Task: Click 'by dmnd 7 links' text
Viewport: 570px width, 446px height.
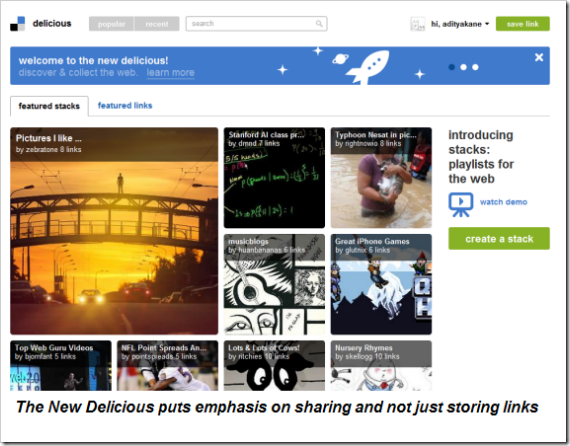Action: tap(254, 144)
